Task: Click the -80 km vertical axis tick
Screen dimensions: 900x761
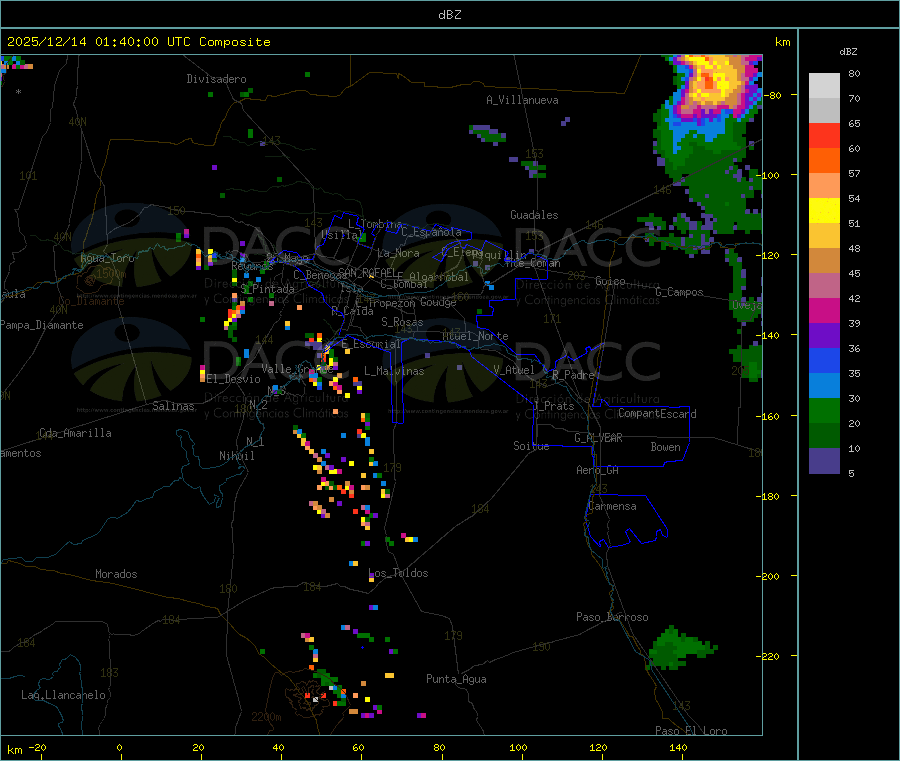Action: pyautogui.click(x=775, y=95)
